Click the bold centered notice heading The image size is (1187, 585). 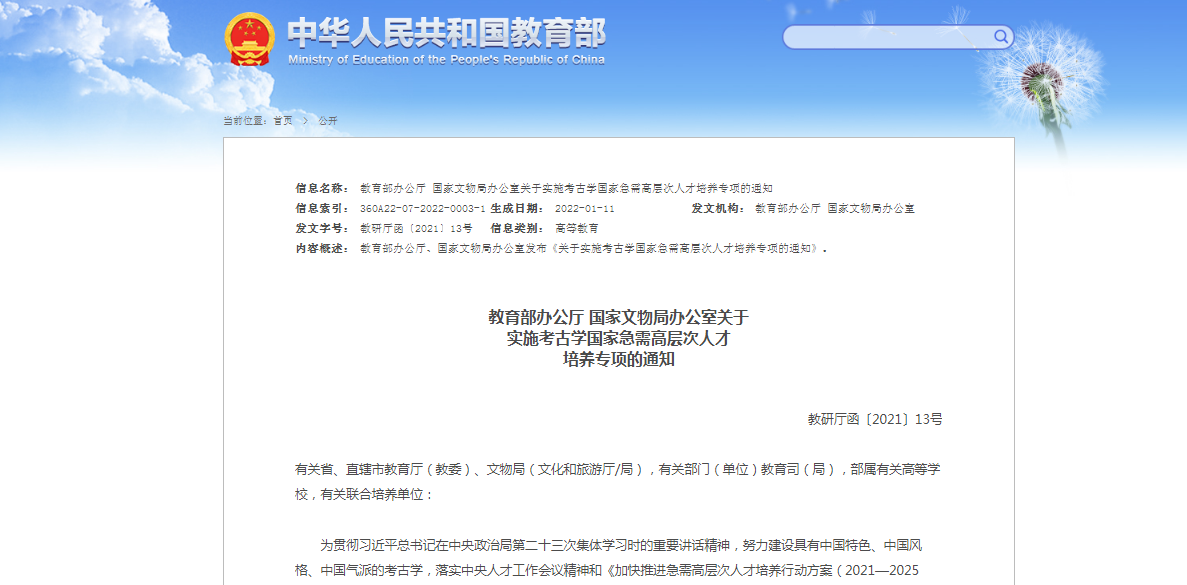pos(618,338)
